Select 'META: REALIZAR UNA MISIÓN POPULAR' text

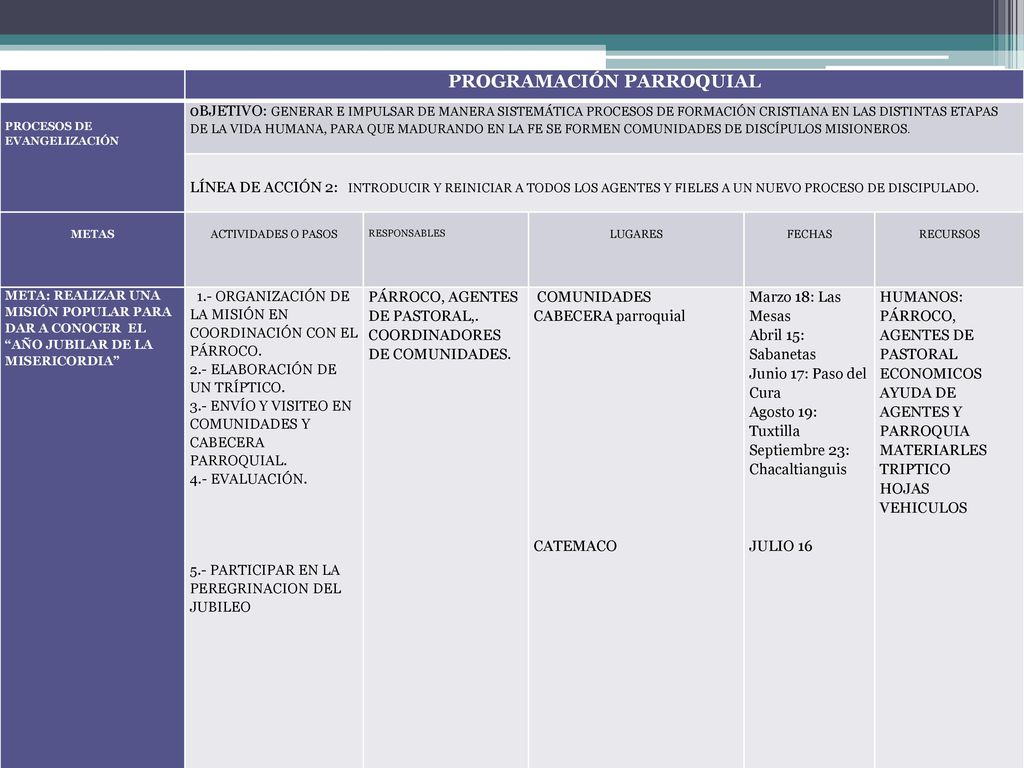88,328
